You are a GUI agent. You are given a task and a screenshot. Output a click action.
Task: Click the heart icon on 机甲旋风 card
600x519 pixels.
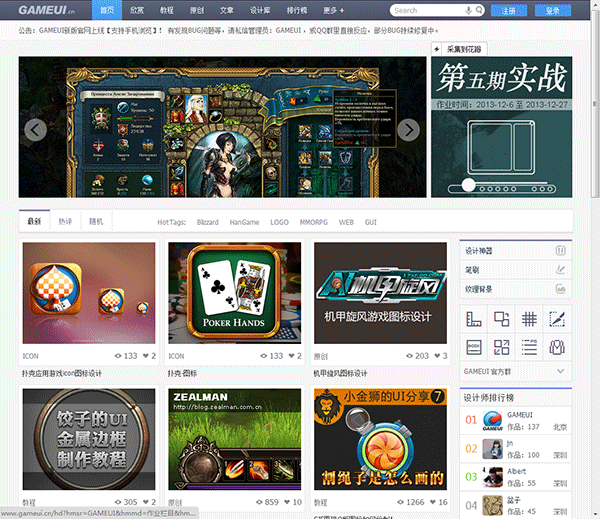click(x=437, y=356)
